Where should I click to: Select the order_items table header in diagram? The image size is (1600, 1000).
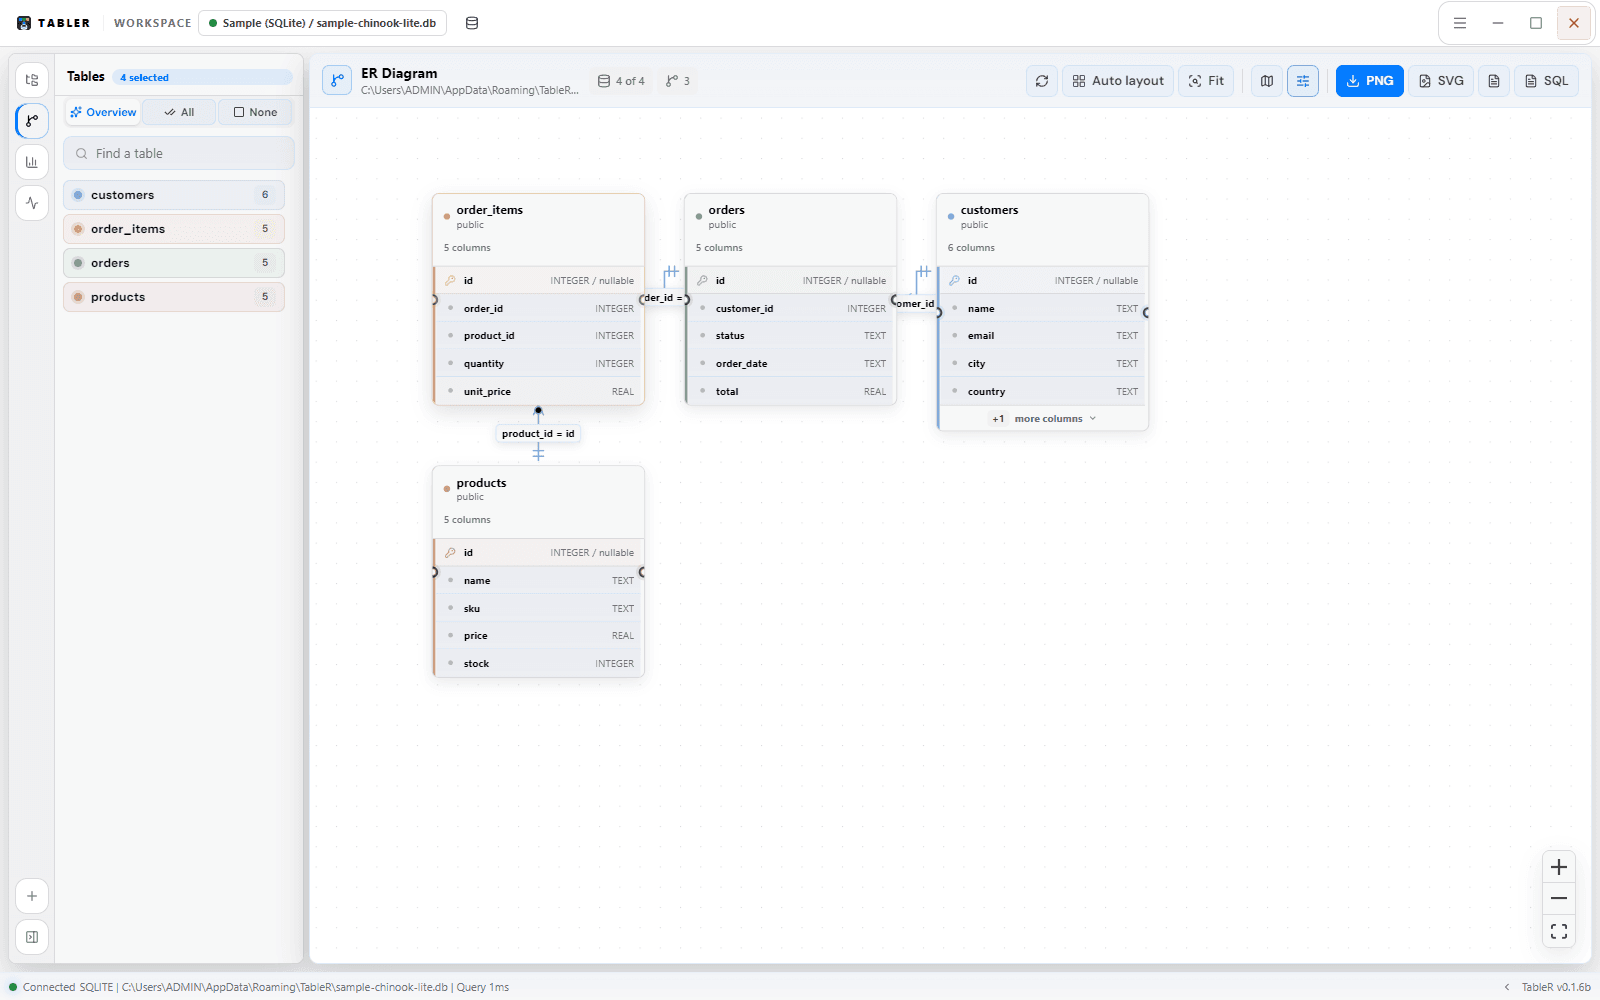point(539,229)
